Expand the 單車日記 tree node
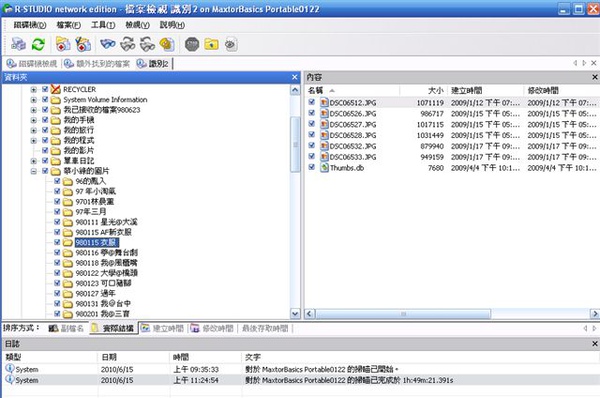The height and width of the screenshot is (398, 600). (34, 161)
